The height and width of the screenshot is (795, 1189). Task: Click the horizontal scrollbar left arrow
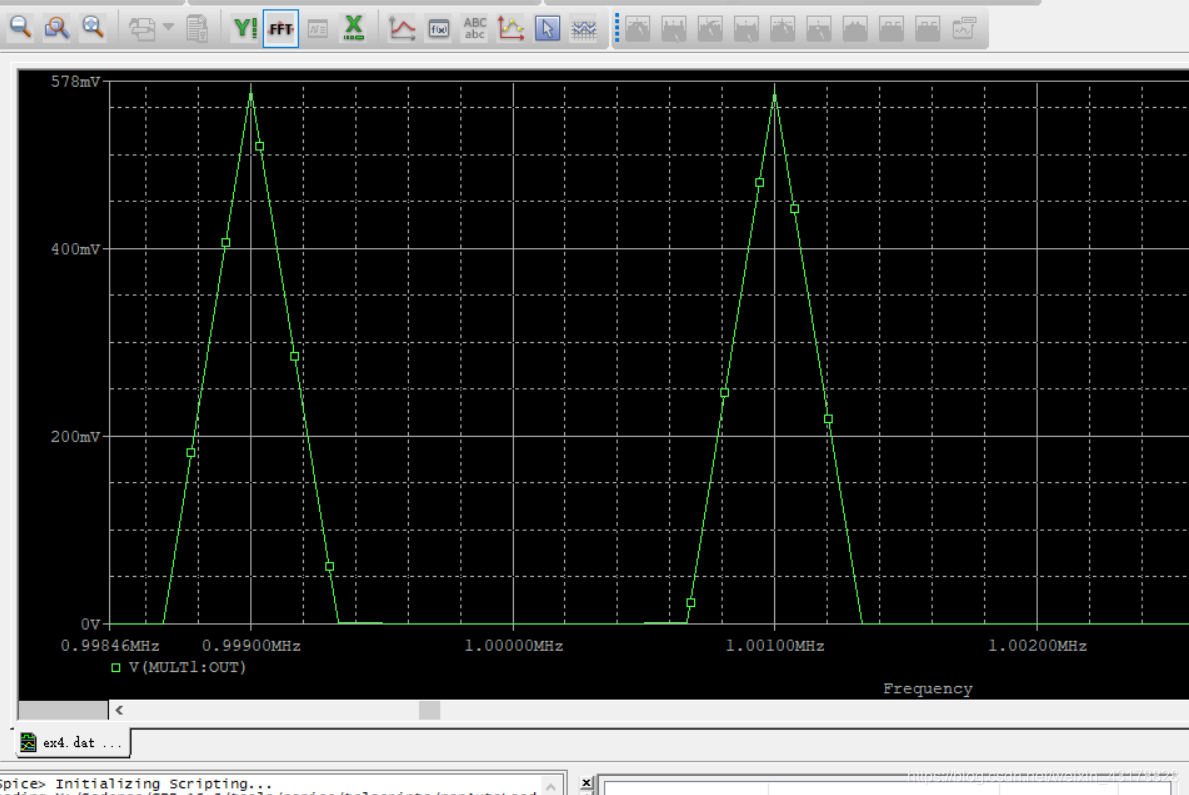(119, 710)
